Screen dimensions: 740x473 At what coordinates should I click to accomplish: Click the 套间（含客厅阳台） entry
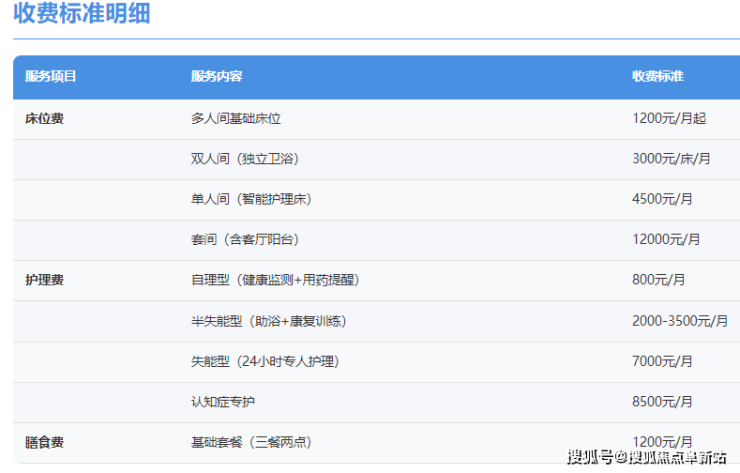click(244, 240)
